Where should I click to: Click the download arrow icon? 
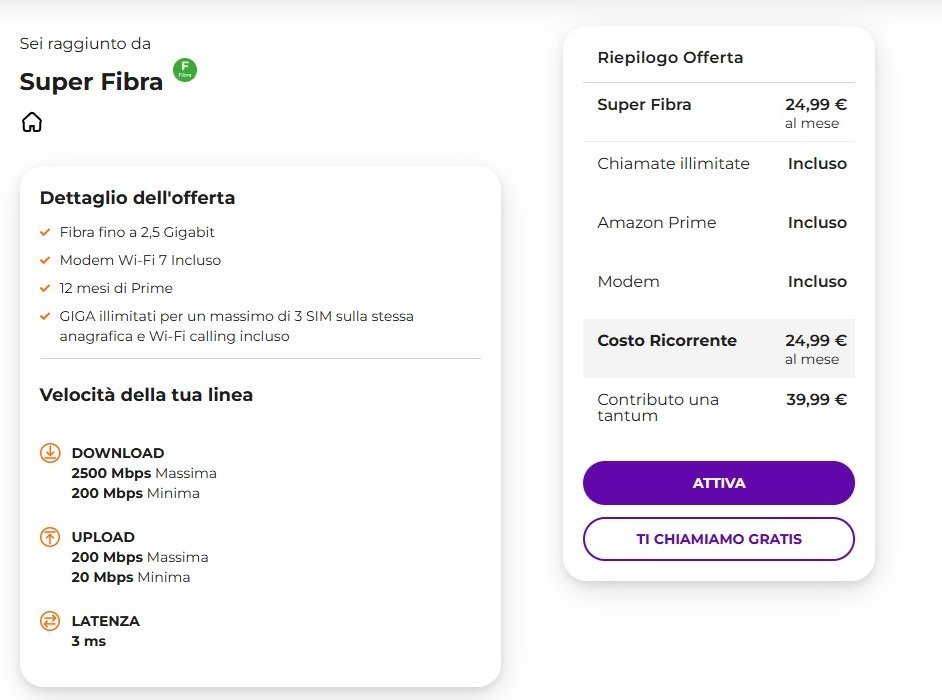coord(50,453)
